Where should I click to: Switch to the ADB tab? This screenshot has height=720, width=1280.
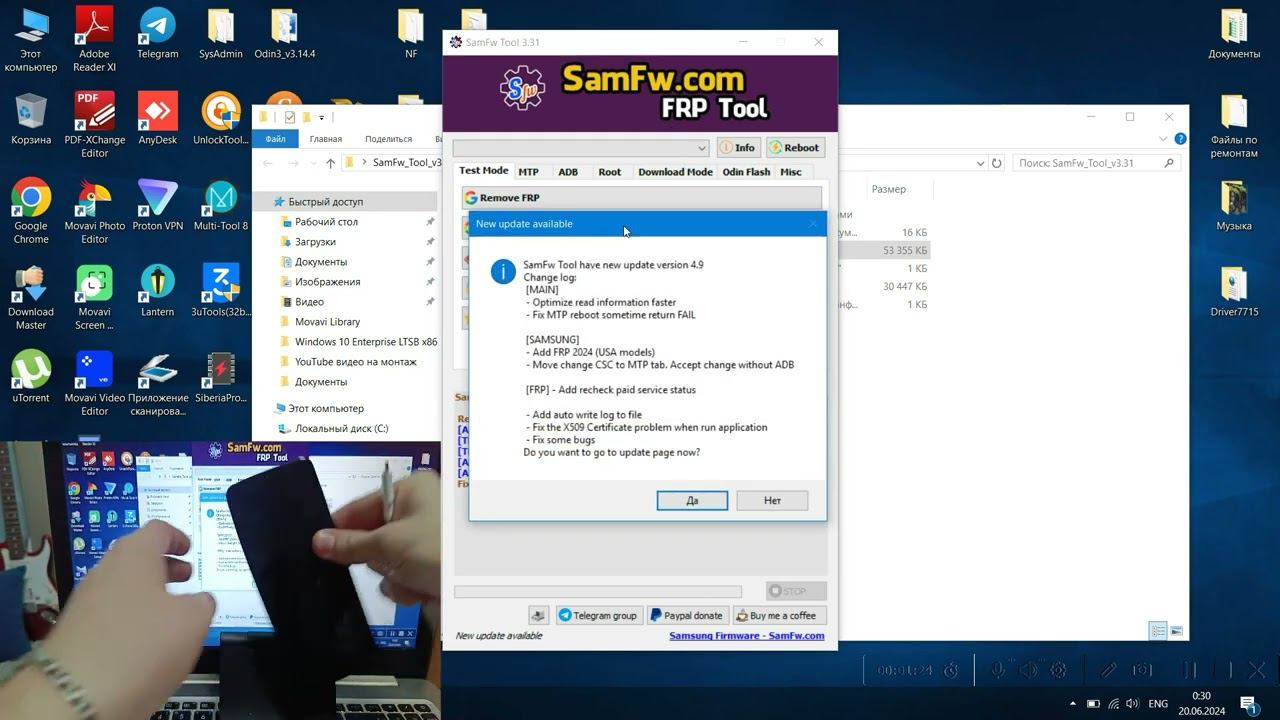click(568, 172)
